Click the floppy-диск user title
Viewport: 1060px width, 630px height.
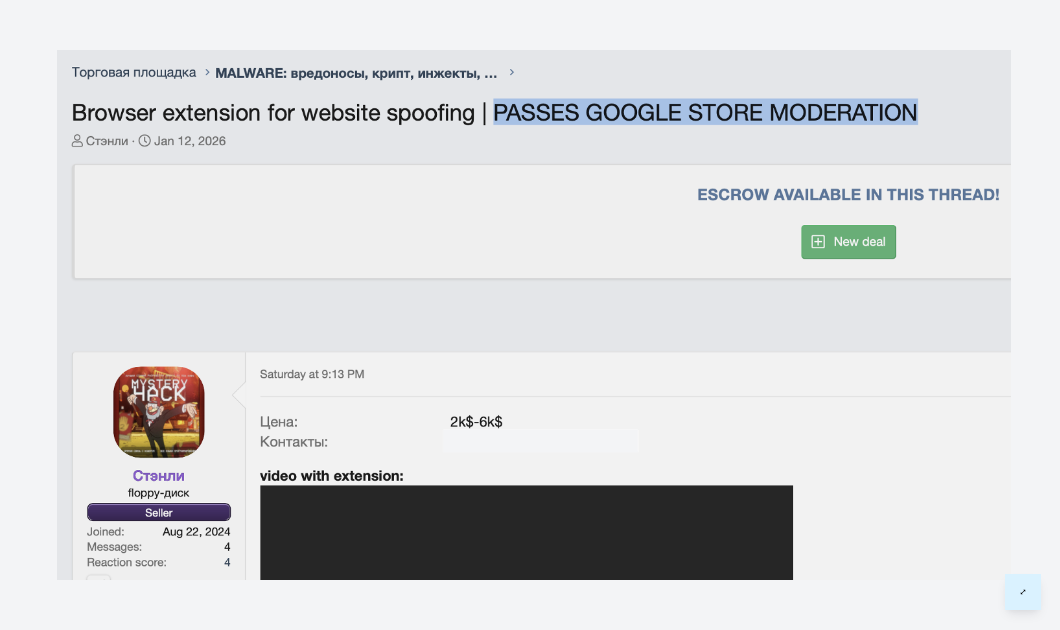click(x=159, y=493)
